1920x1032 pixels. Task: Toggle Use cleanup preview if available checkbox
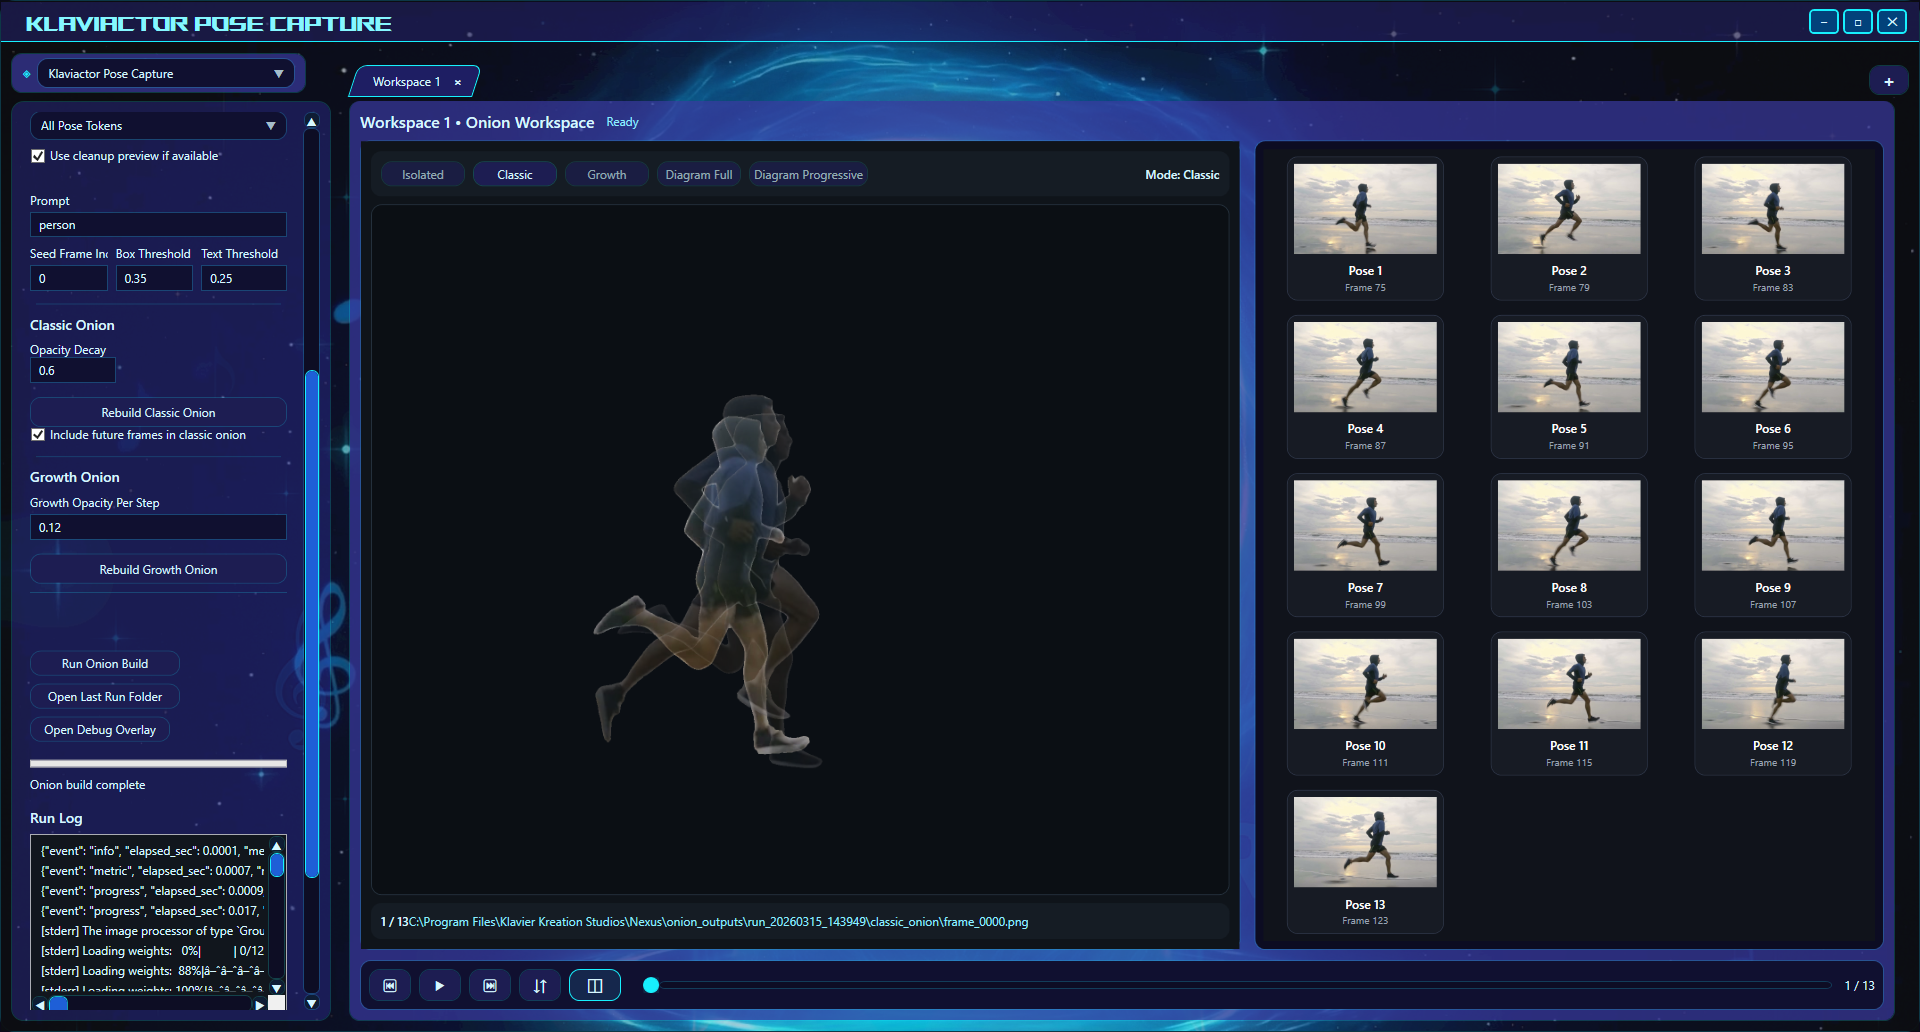[38, 156]
